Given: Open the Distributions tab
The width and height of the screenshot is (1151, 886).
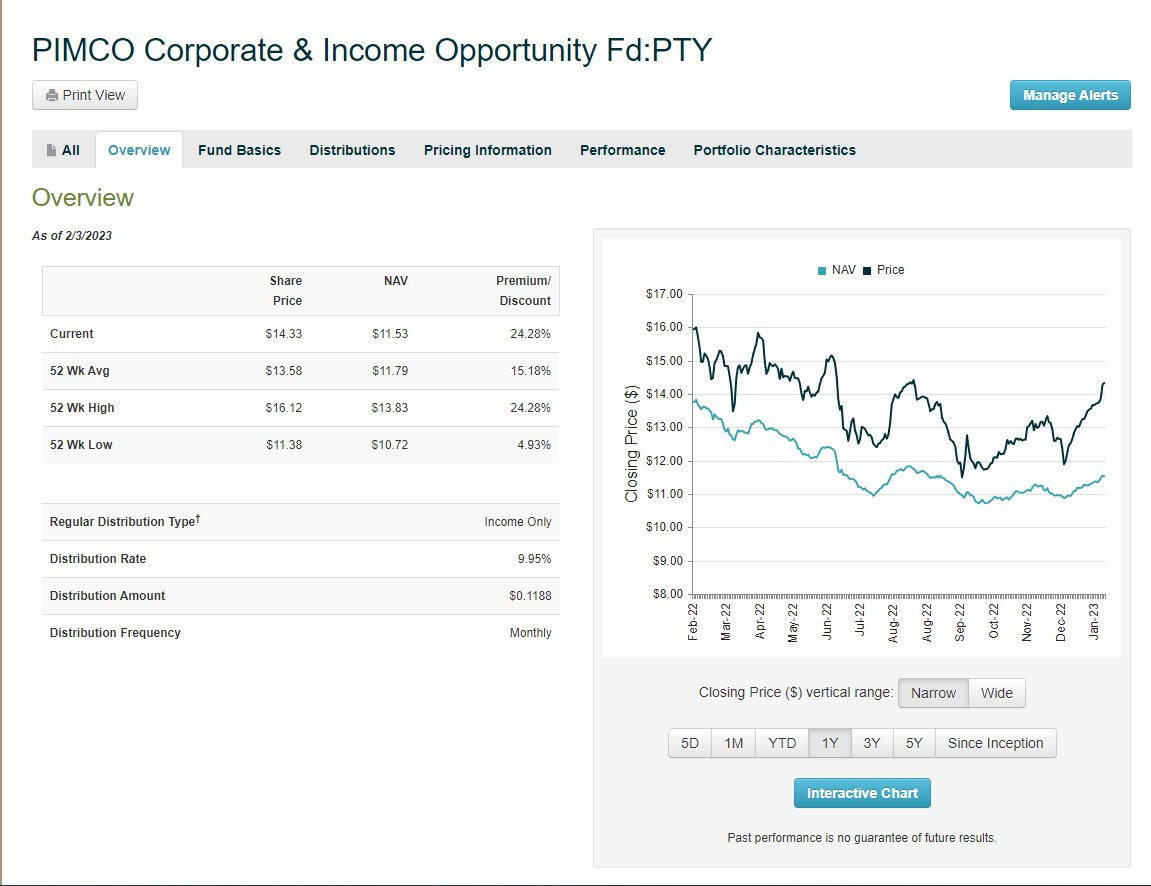Looking at the screenshot, I should click(352, 150).
